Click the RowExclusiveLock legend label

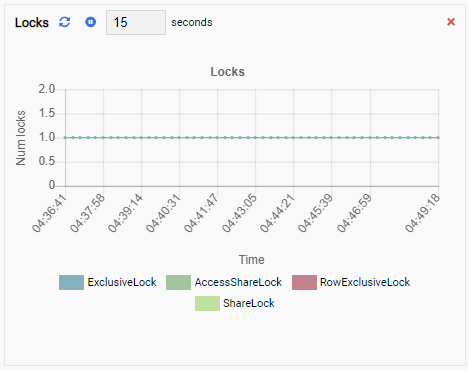point(365,282)
